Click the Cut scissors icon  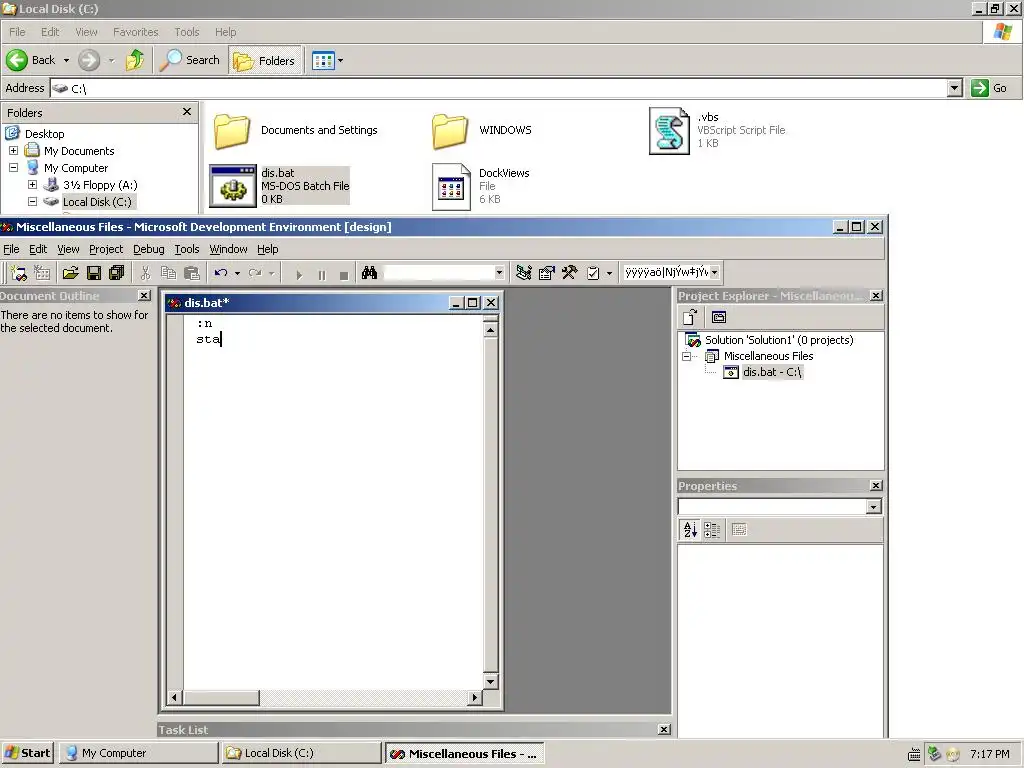(145, 273)
